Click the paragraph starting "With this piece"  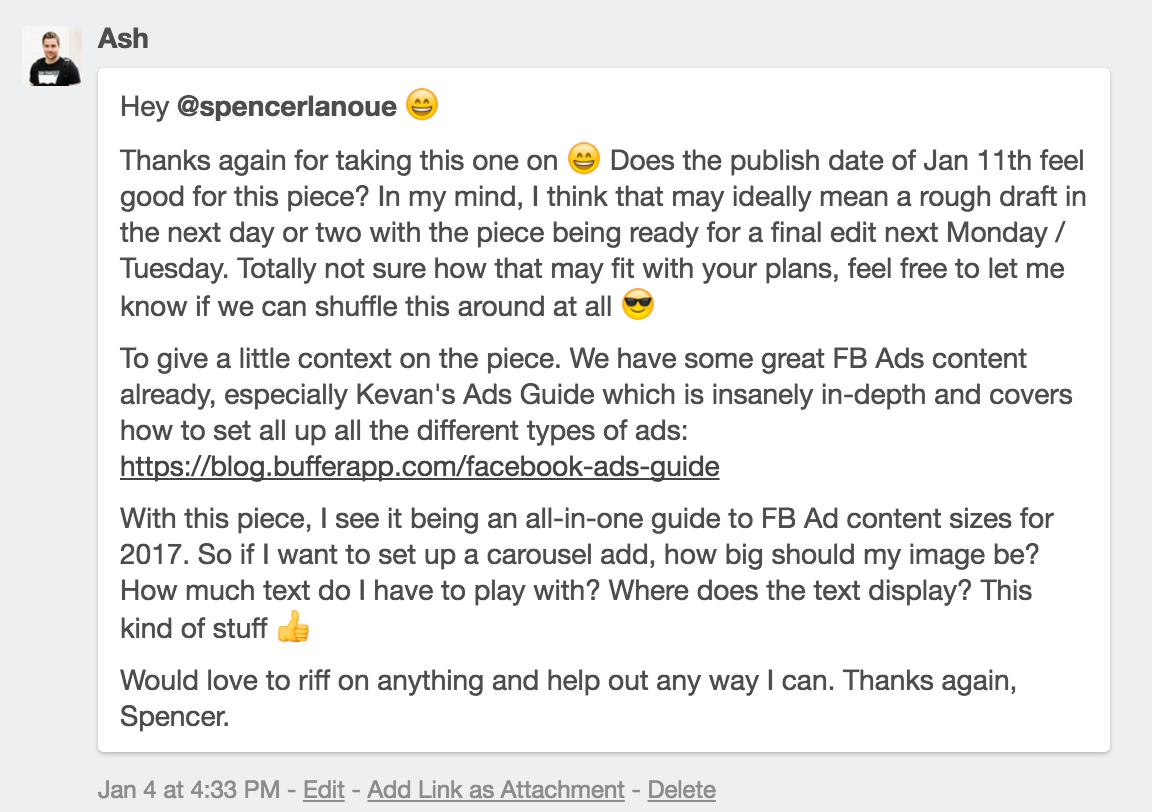click(587, 573)
